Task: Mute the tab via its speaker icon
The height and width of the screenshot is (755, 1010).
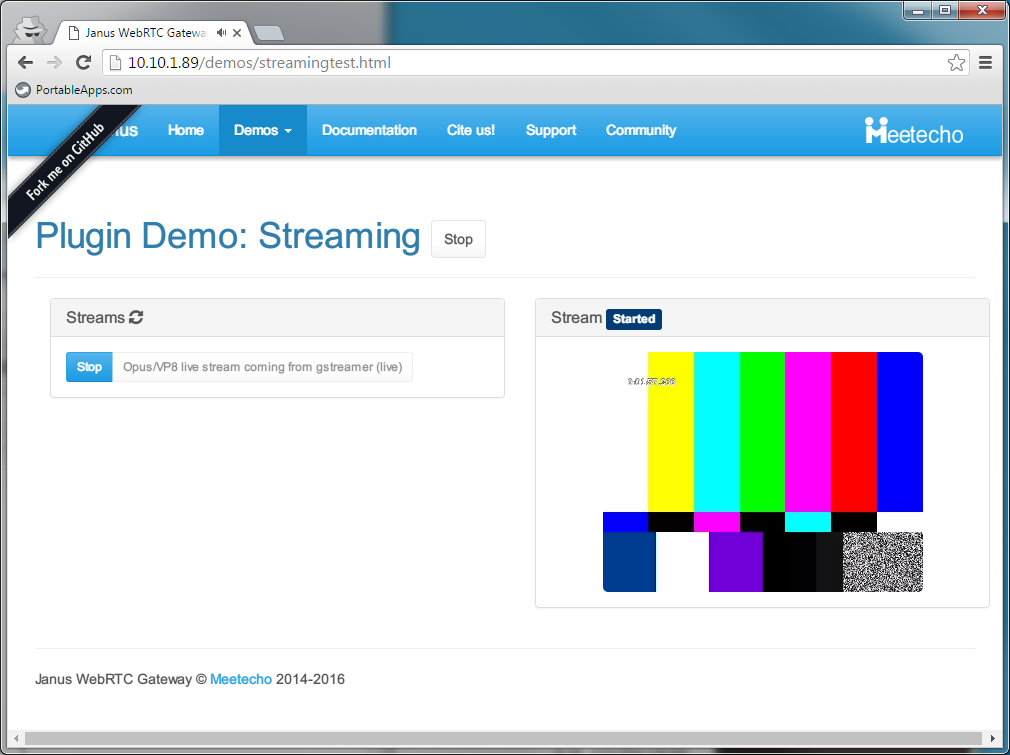Action: click(x=222, y=32)
